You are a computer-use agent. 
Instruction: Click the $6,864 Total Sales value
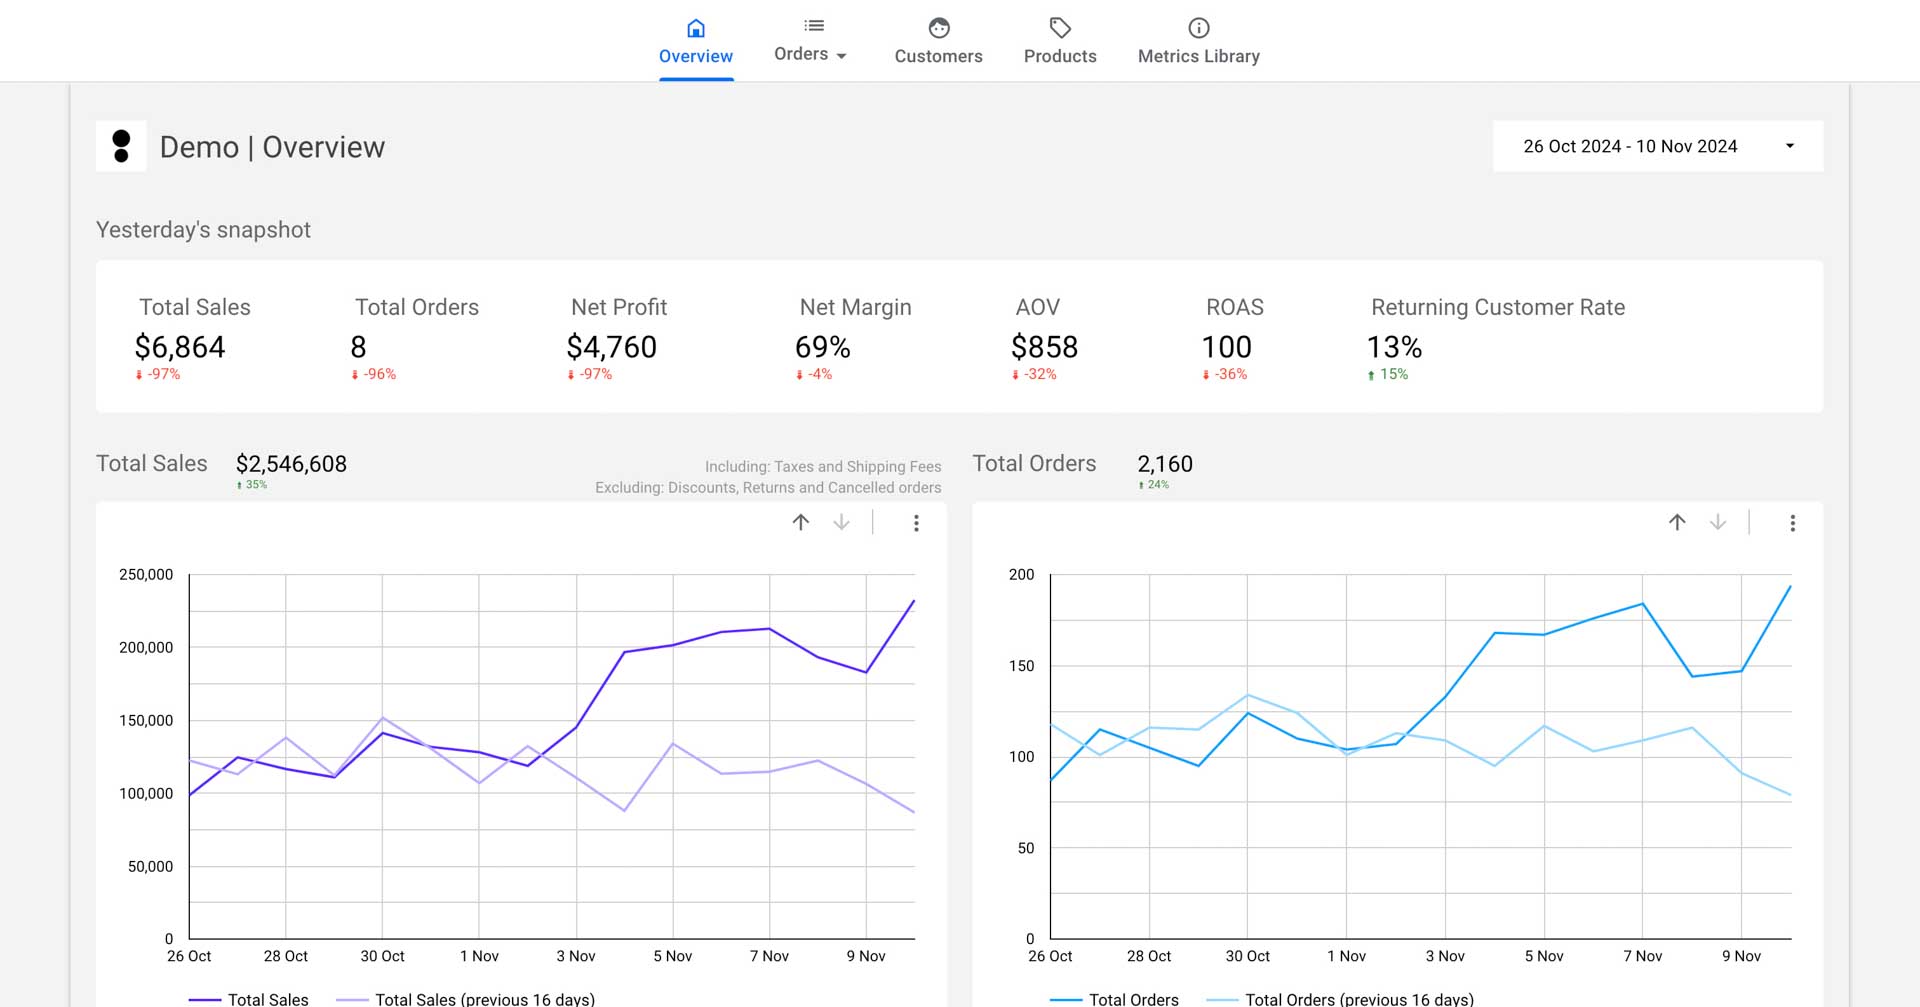click(180, 347)
